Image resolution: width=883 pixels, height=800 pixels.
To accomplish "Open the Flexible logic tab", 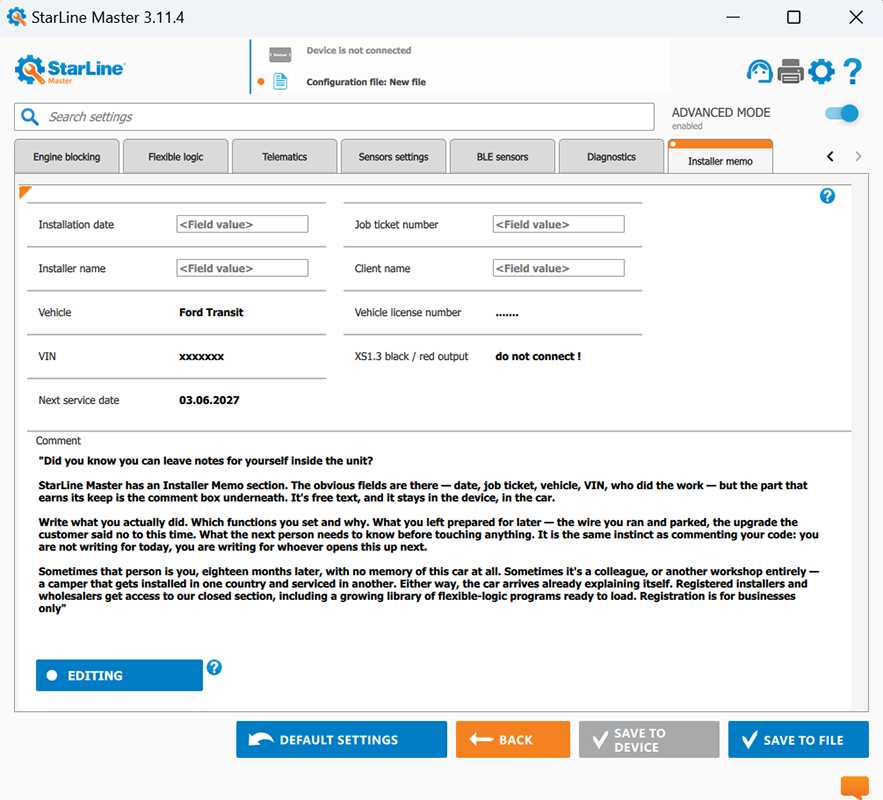I will [x=176, y=157].
